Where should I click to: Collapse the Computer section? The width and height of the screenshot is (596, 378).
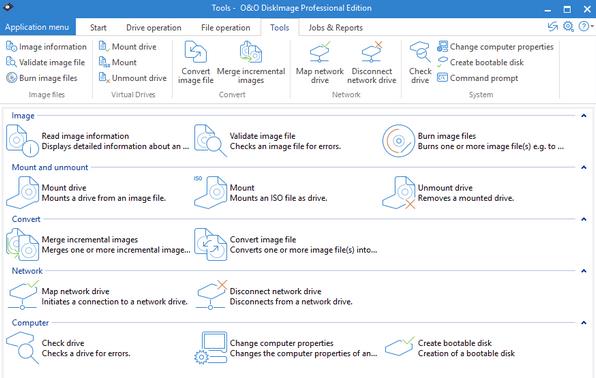pos(584,323)
